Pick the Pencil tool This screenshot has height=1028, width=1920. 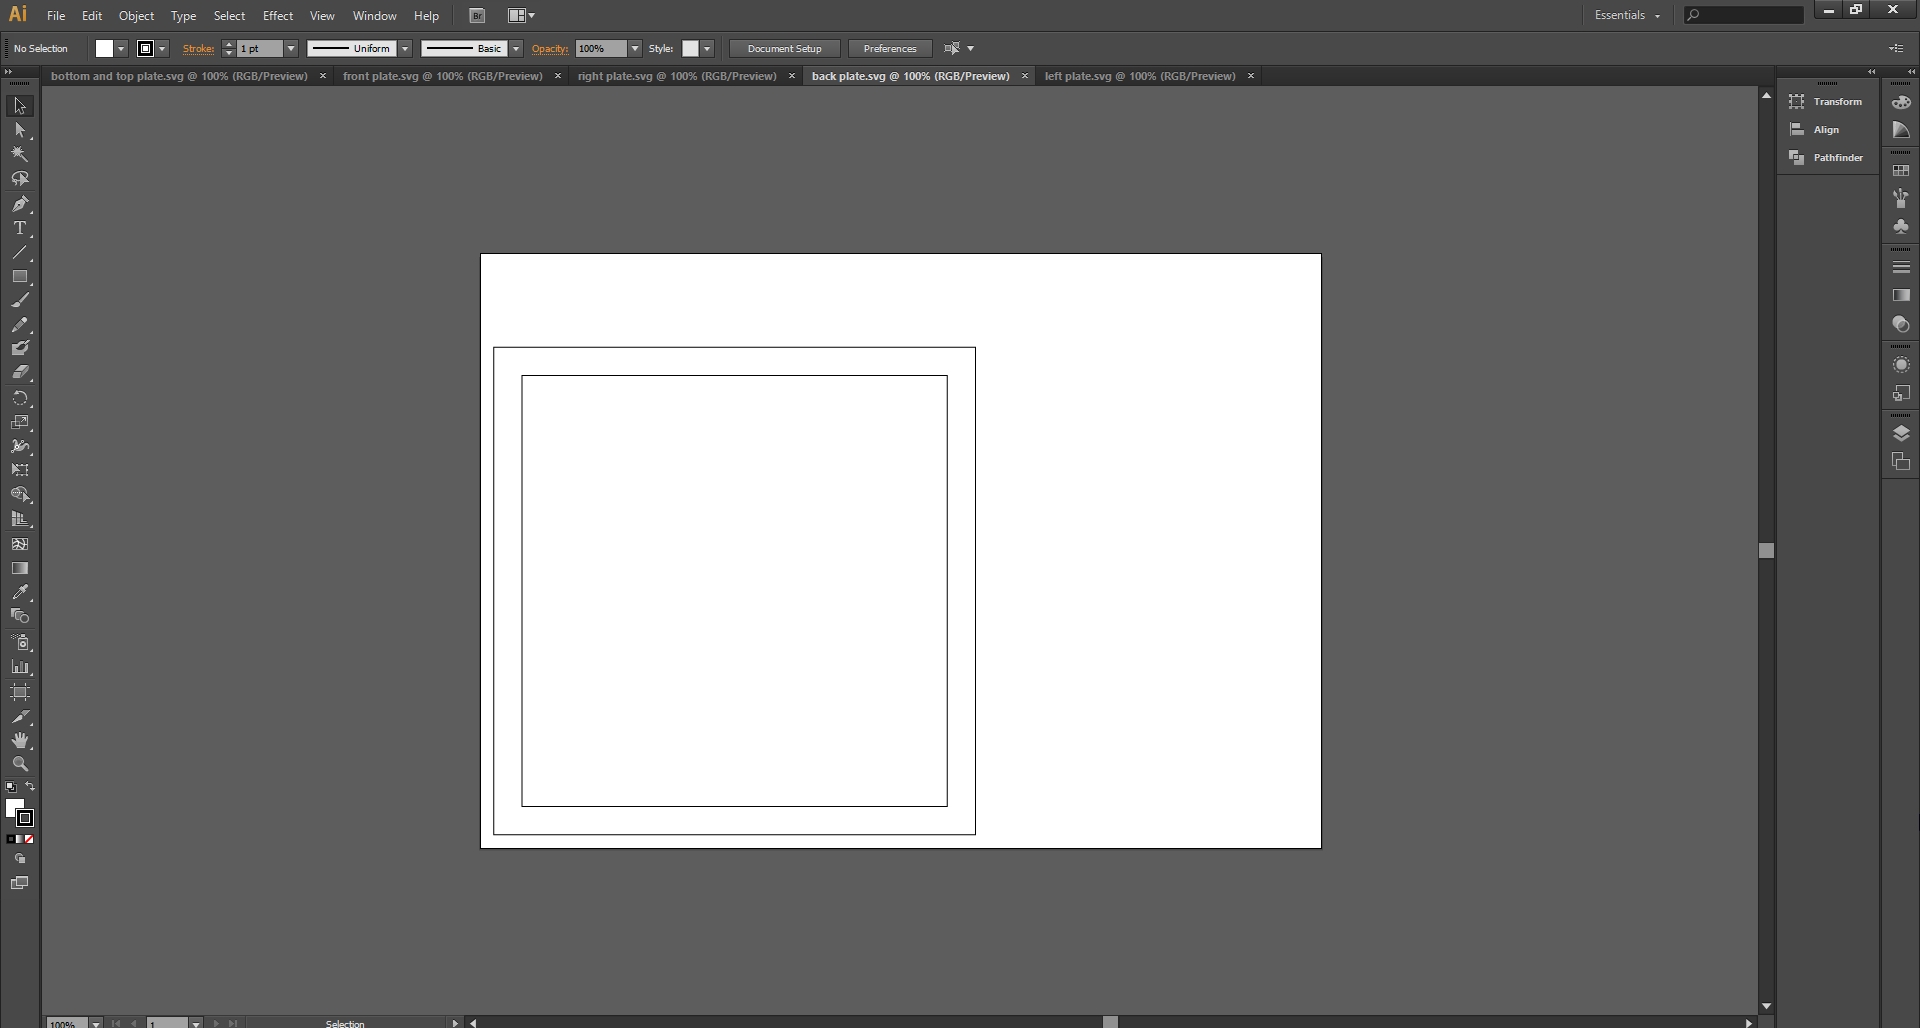20,325
